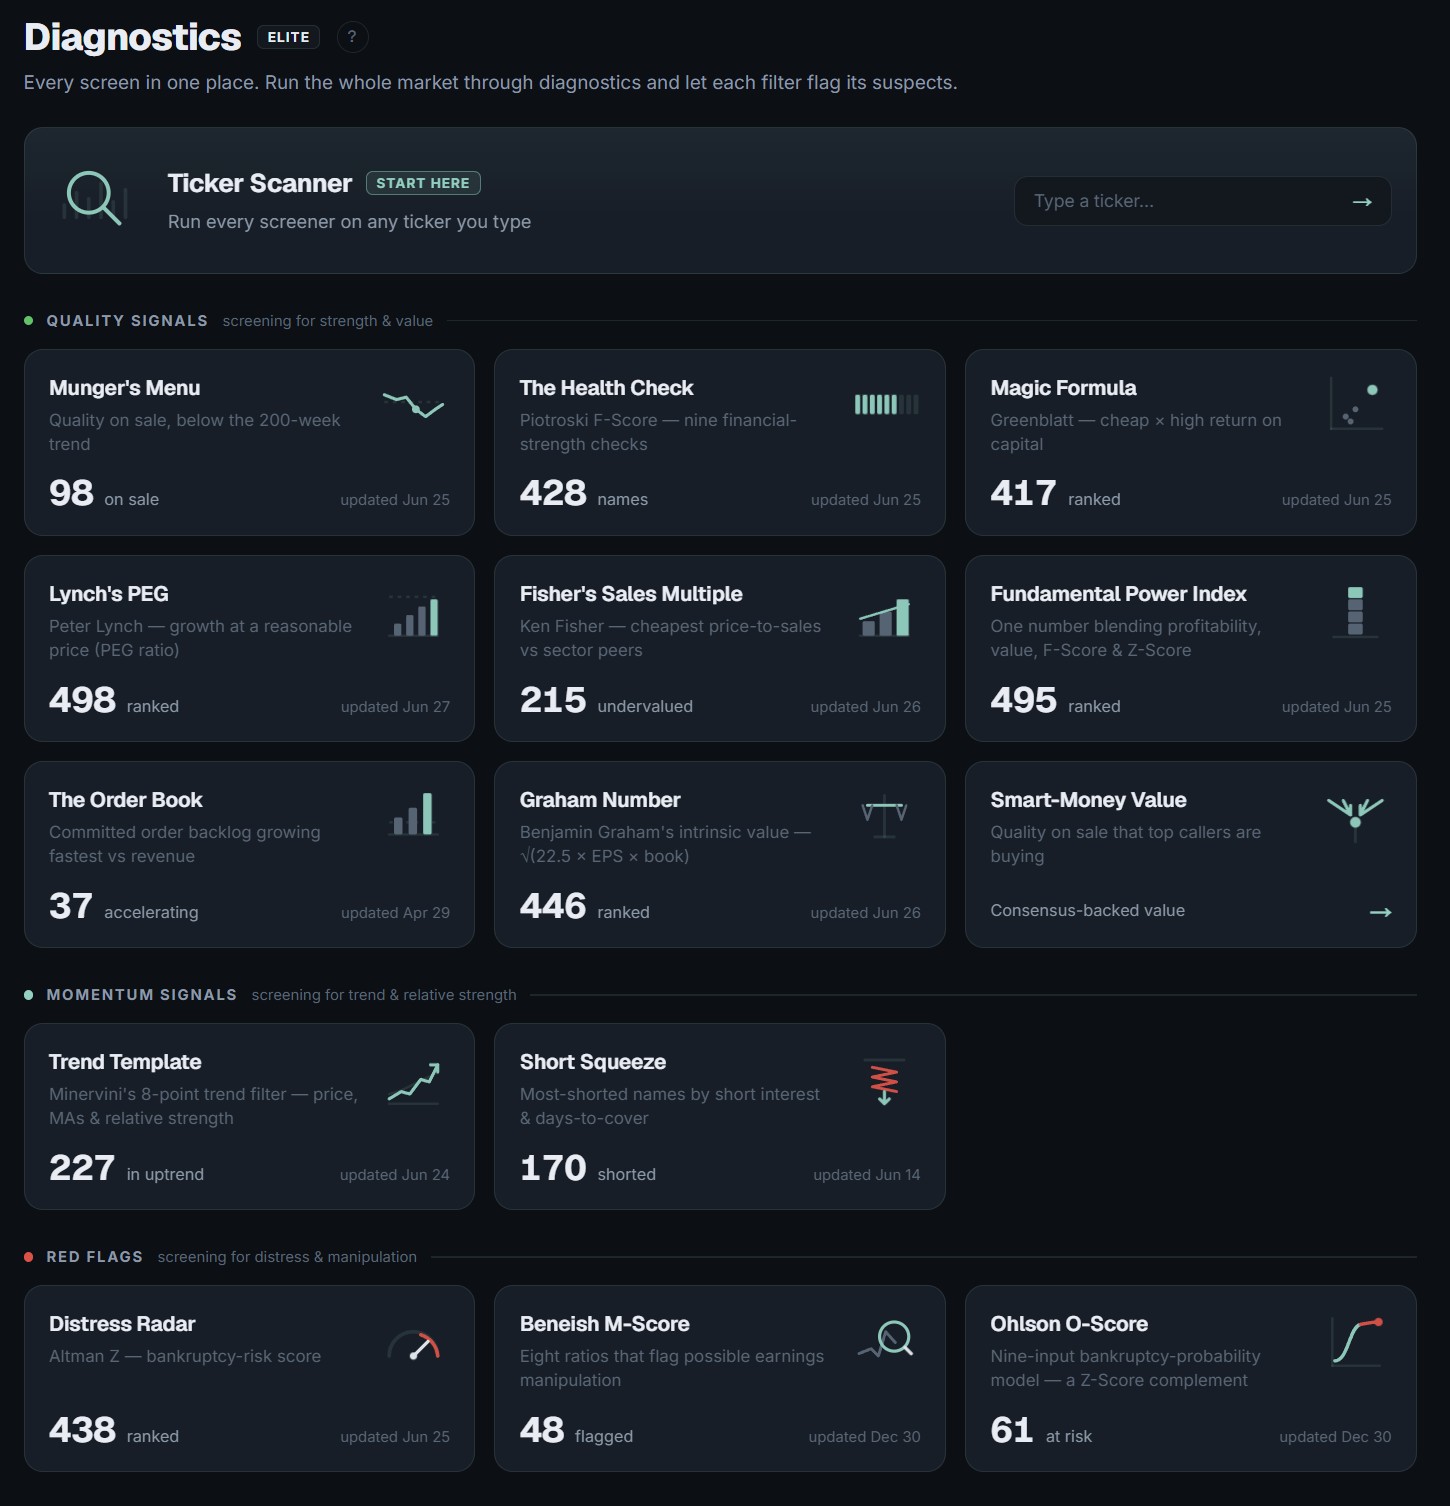The width and height of the screenshot is (1450, 1506).
Task: Click the help question mark icon
Action: (x=352, y=37)
